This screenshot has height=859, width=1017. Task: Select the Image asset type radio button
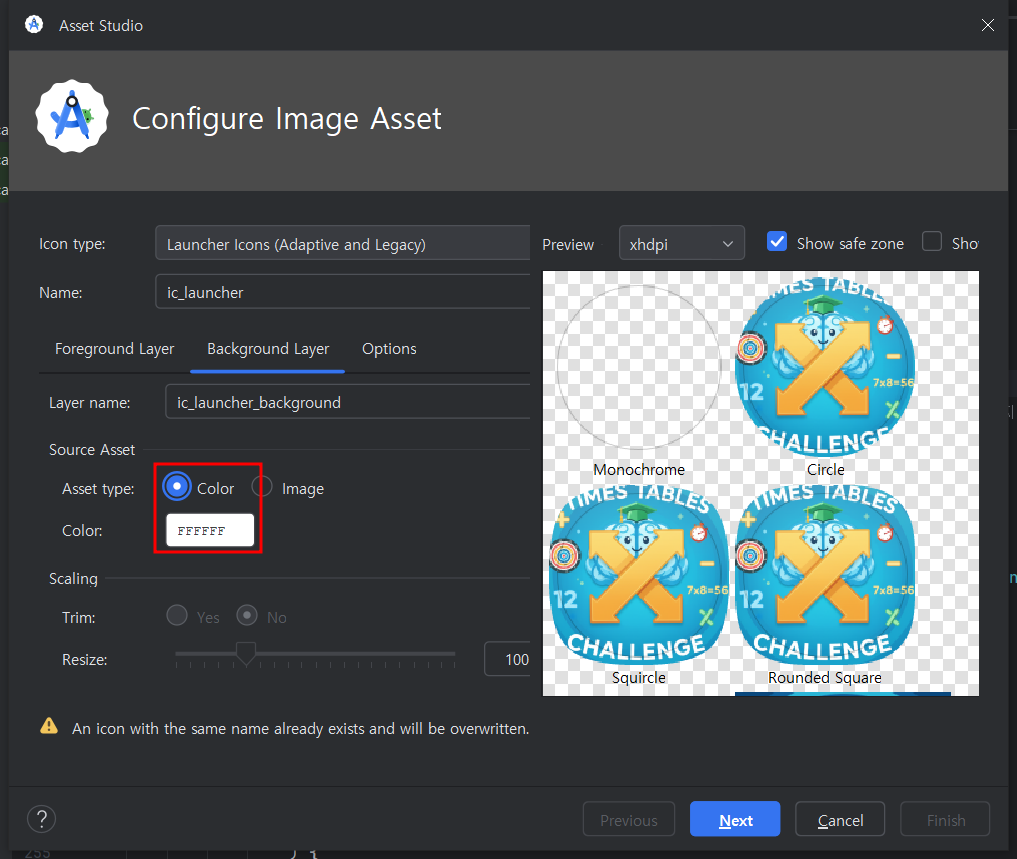(262, 487)
